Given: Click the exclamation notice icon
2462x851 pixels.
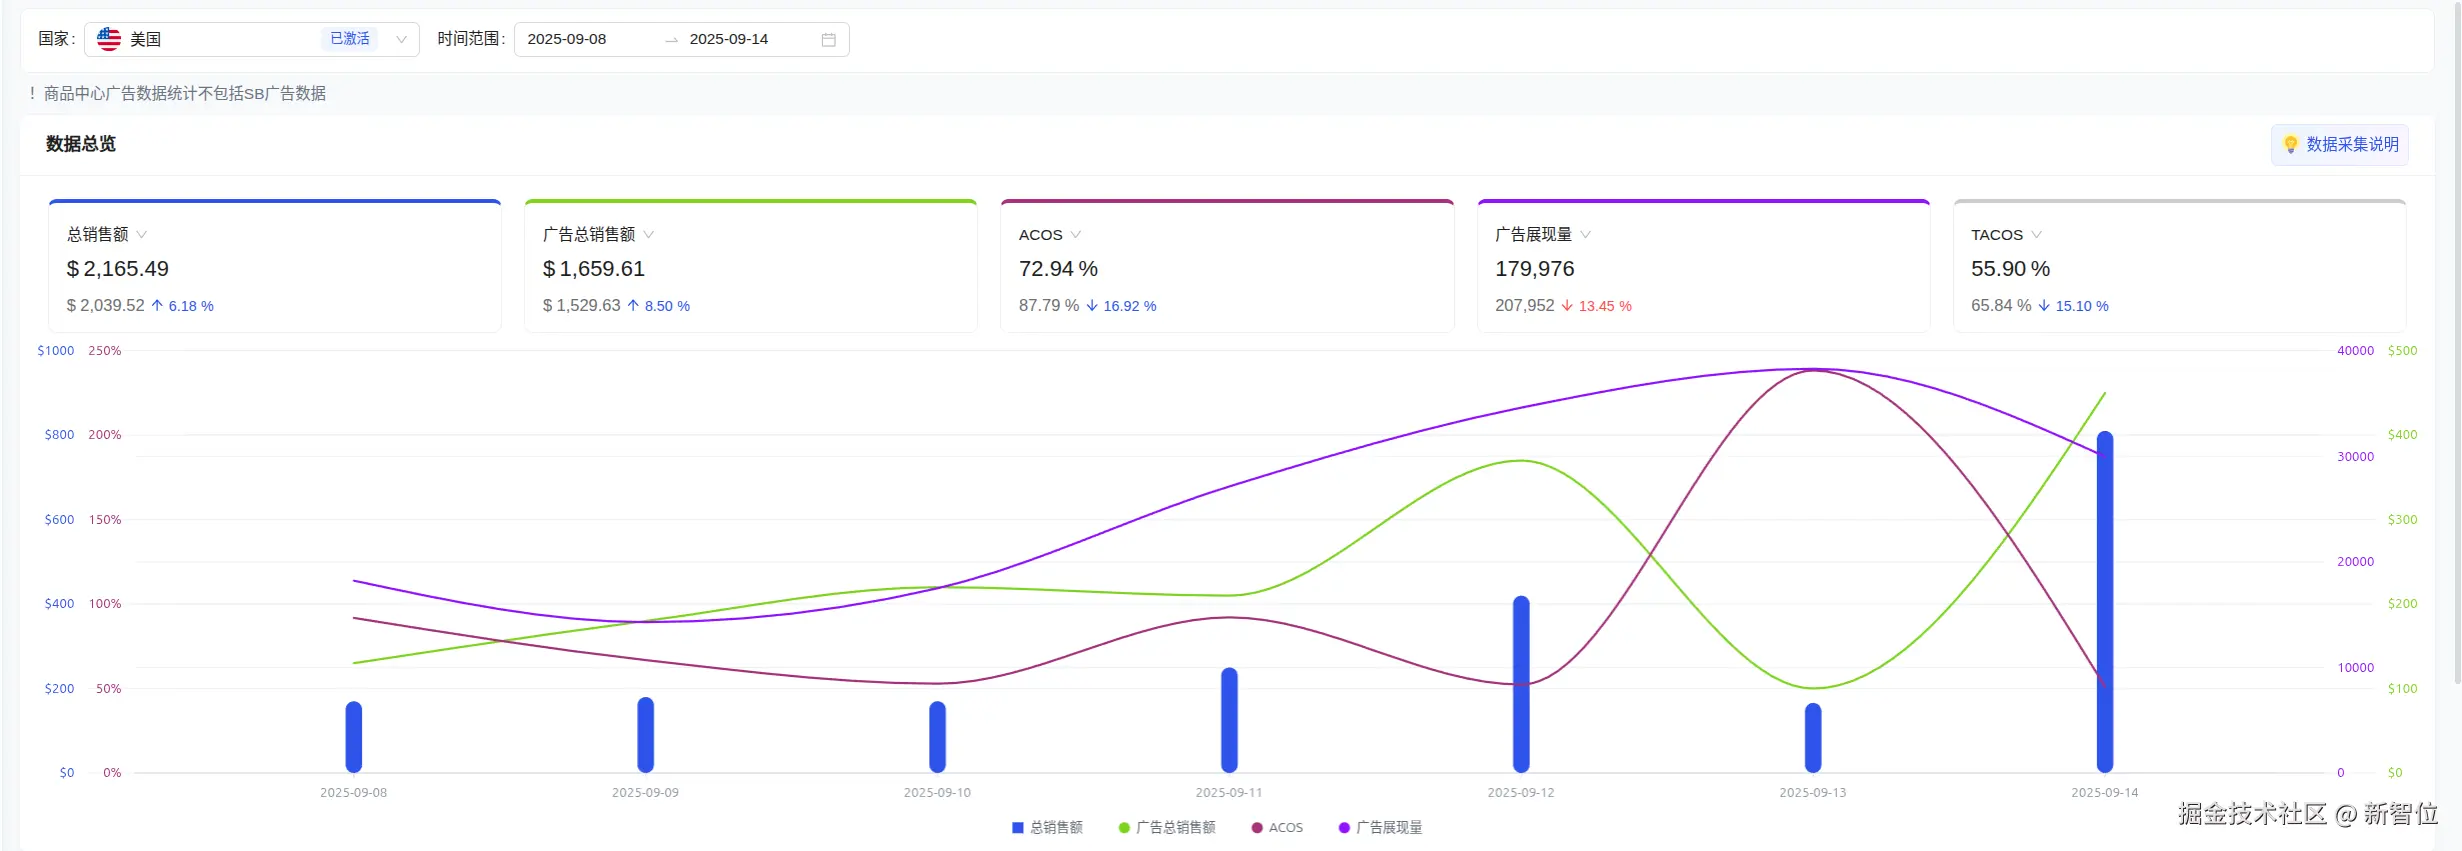Looking at the screenshot, I should [32, 93].
